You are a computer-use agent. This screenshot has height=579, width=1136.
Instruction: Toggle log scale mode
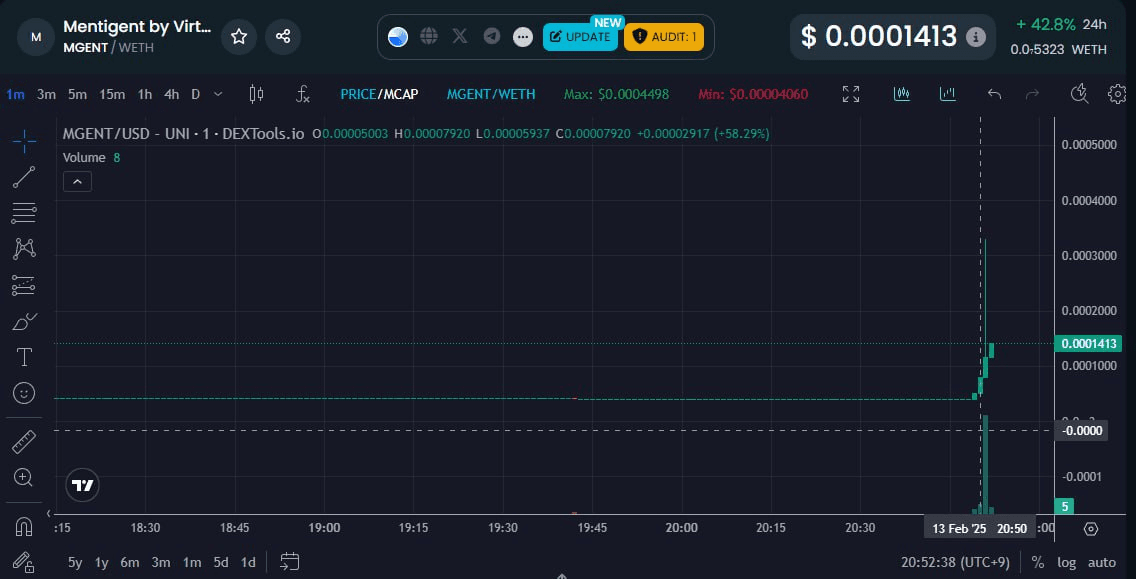1066,562
